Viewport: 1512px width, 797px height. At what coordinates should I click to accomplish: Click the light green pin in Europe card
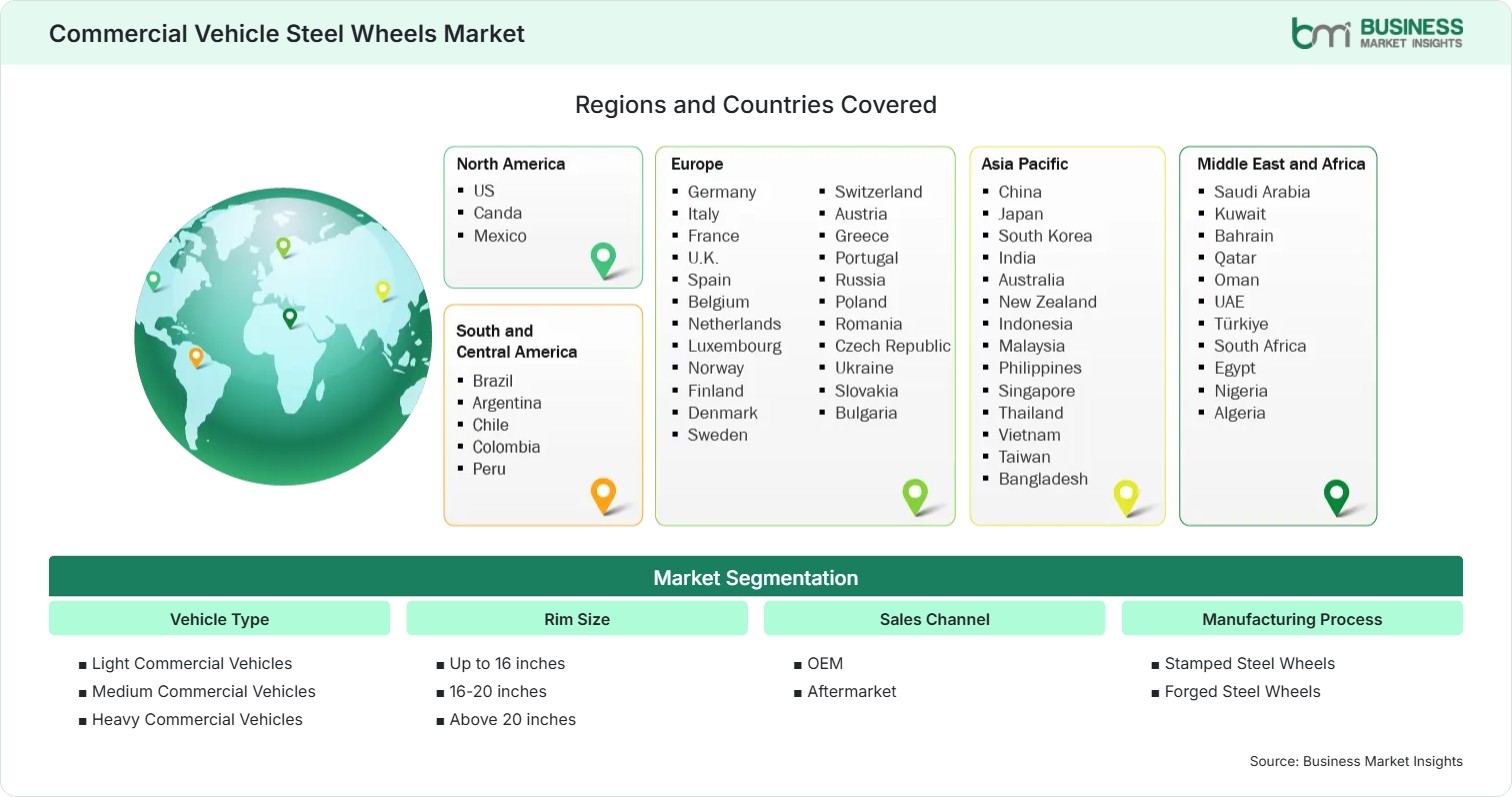click(x=915, y=496)
